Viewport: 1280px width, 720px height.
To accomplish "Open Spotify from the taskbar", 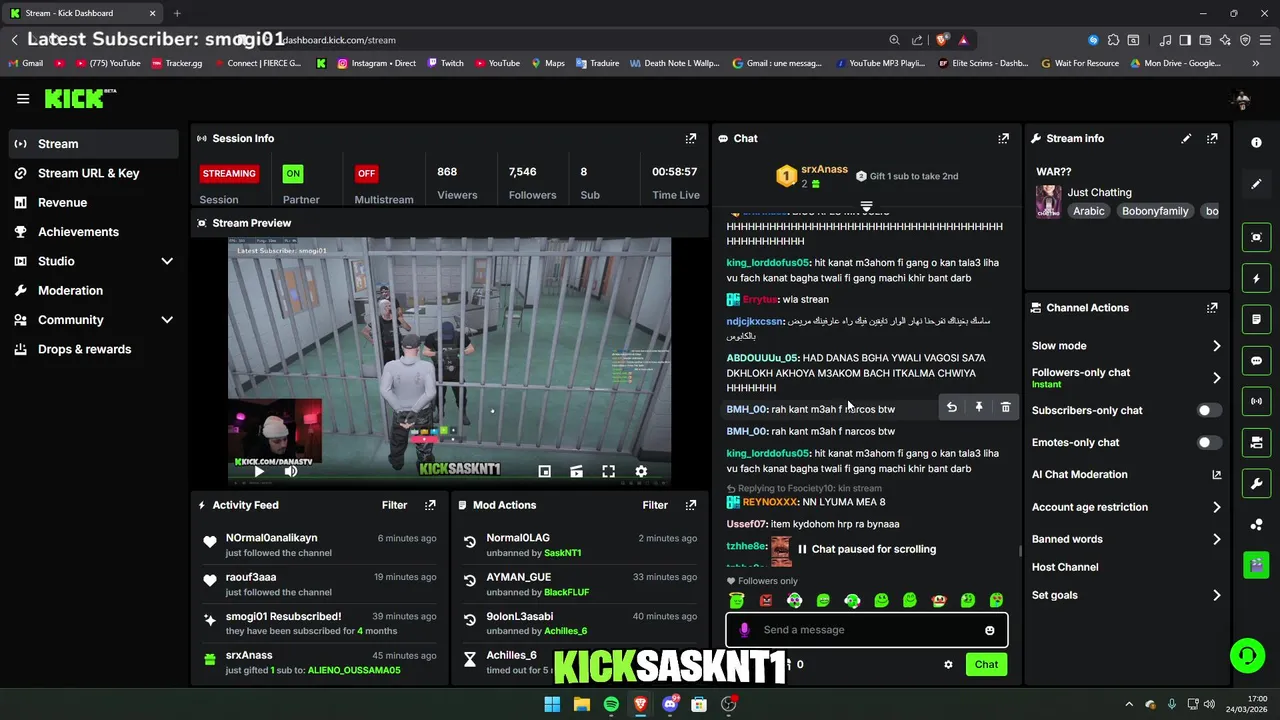I will point(611,704).
